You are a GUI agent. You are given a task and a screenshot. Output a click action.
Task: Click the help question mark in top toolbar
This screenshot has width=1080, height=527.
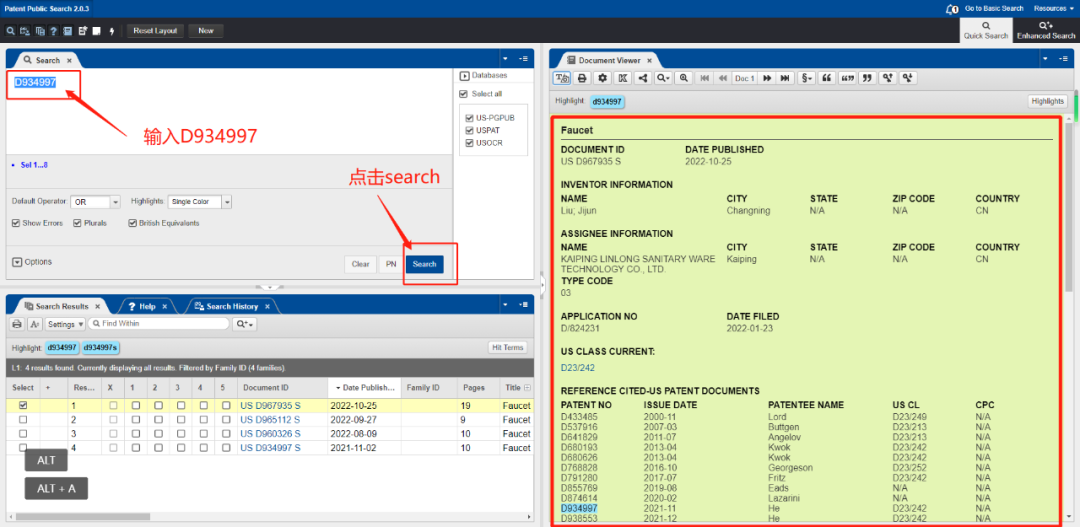click(x=53, y=31)
